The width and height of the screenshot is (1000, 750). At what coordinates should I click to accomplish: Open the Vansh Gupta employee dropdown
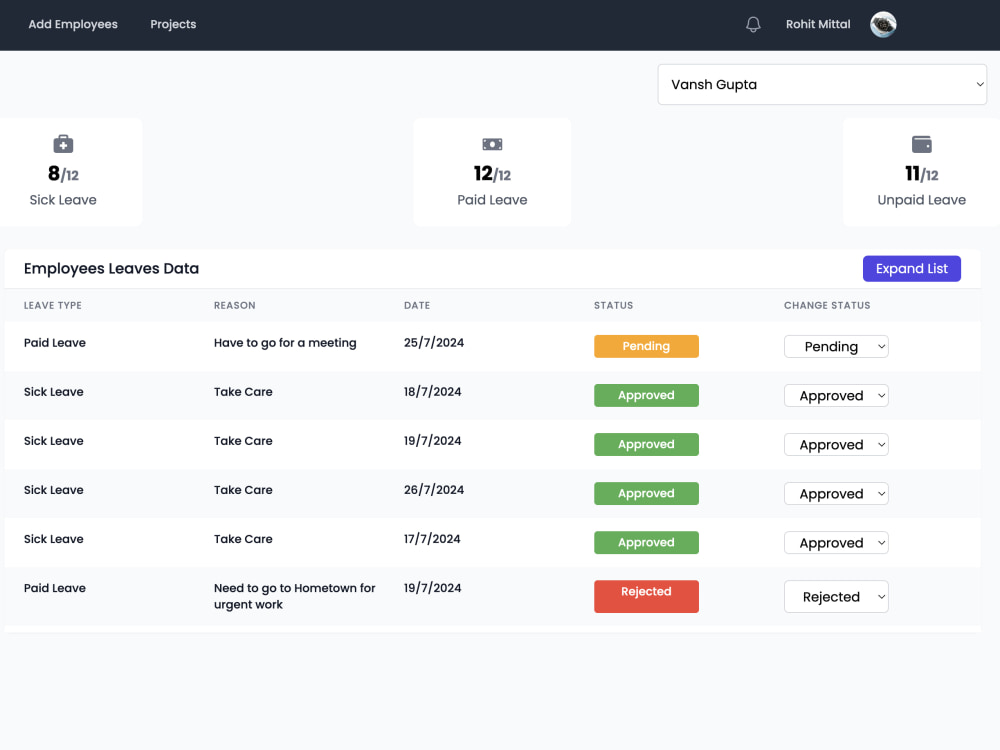[822, 84]
